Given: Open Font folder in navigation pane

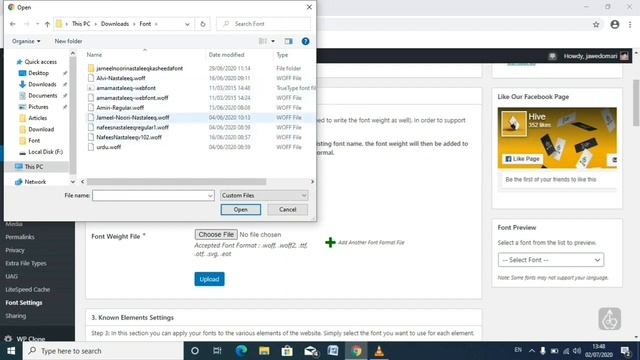Looking at the screenshot, I should coord(34,140).
